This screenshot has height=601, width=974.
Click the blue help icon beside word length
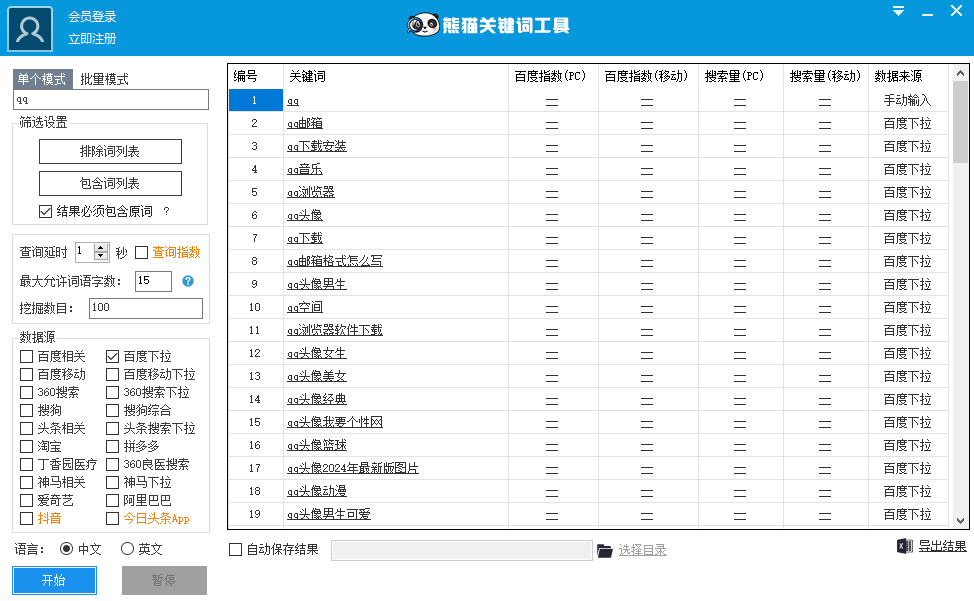tap(188, 281)
